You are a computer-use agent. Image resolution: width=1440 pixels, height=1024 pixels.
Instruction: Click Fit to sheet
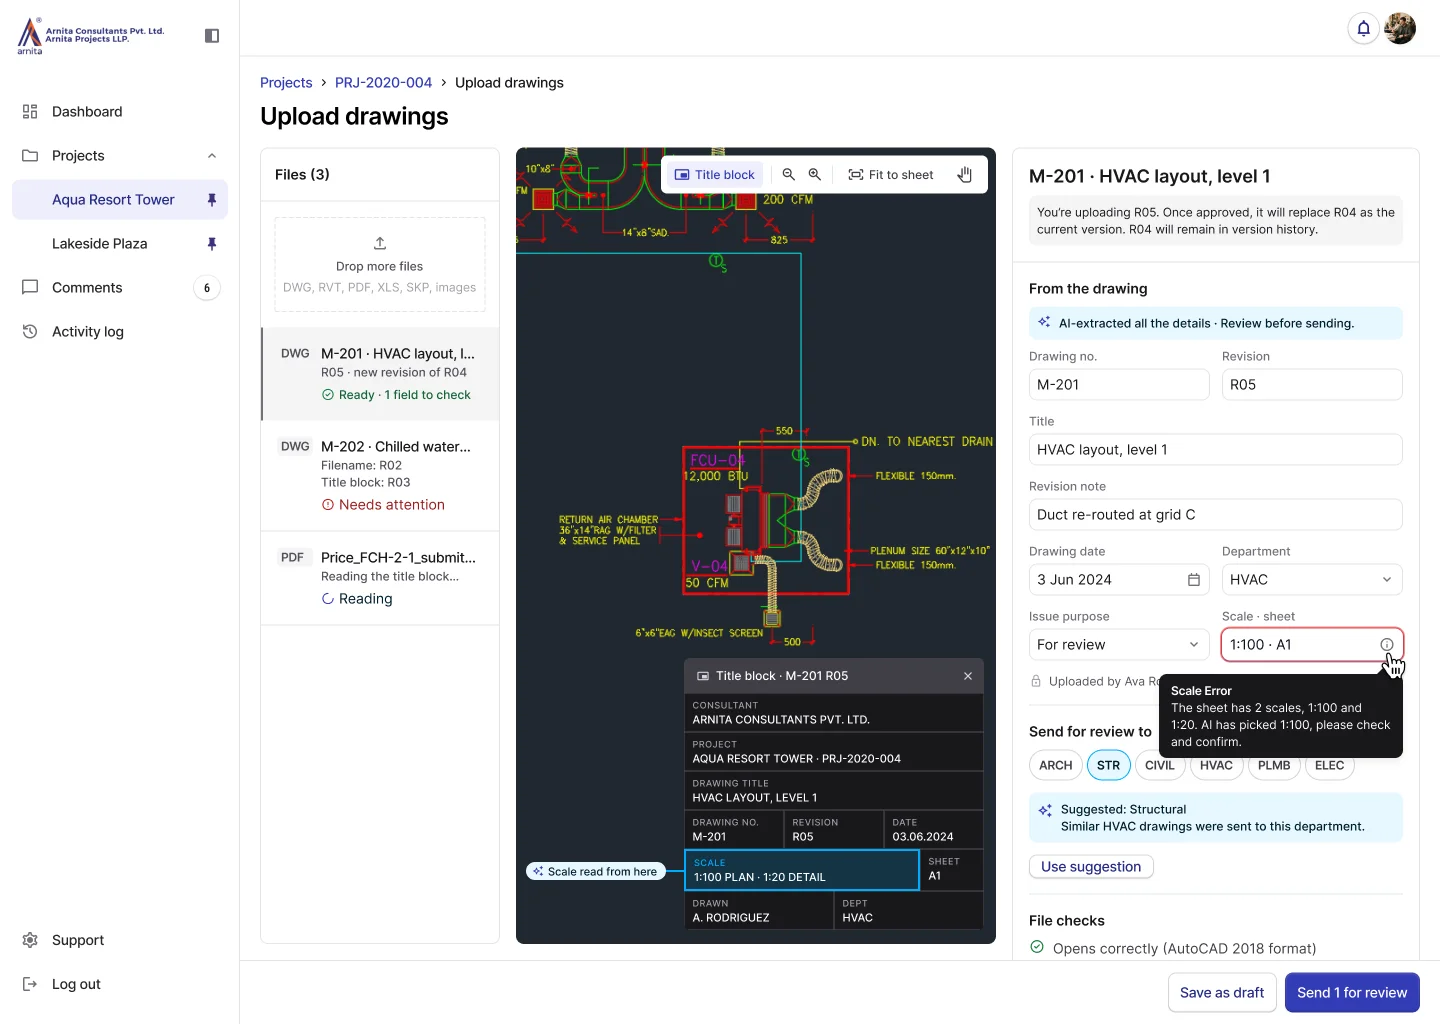pos(891,174)
